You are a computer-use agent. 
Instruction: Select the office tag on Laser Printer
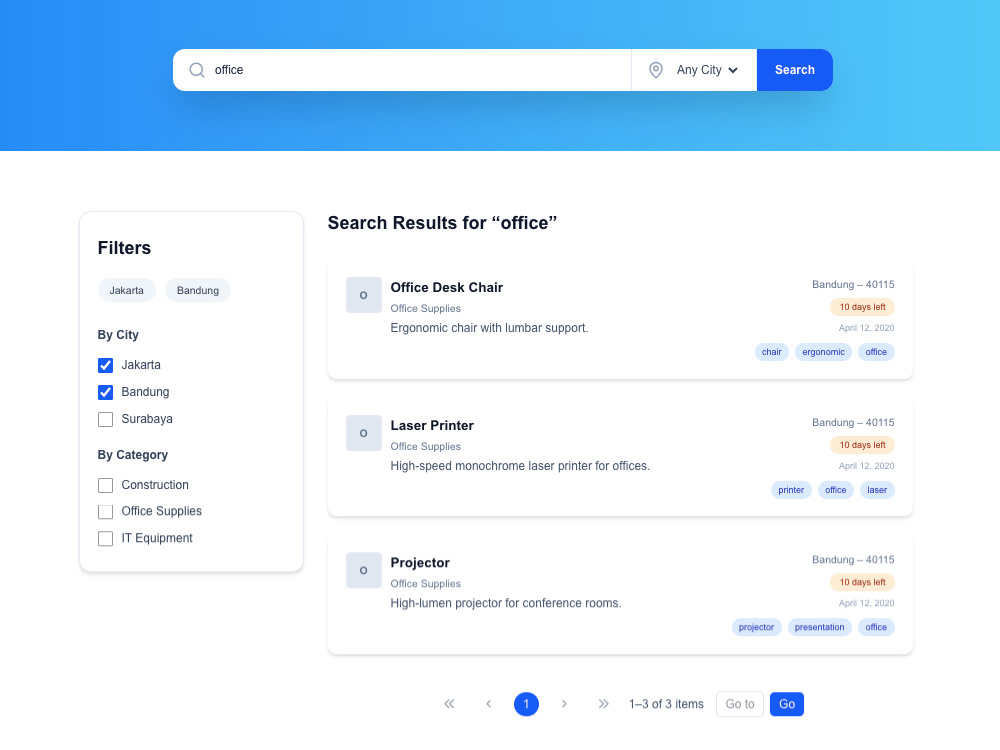[835, 490]
